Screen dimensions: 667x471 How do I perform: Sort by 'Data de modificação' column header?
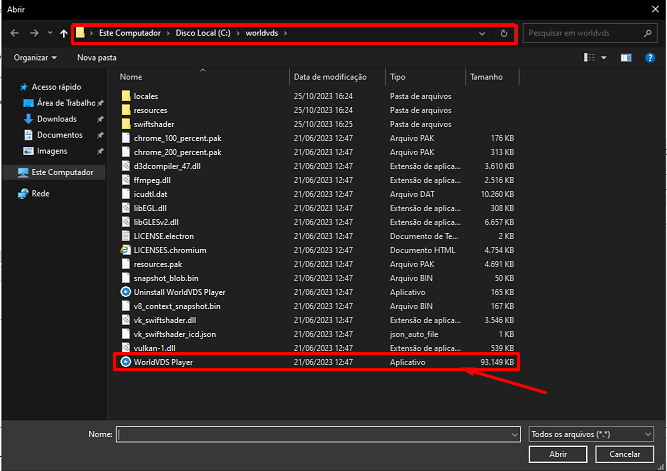[330, 77]
